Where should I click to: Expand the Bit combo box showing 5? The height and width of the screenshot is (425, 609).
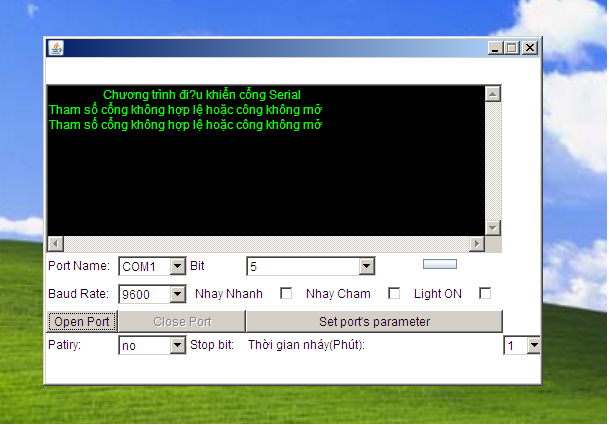(x=366, y=266)
